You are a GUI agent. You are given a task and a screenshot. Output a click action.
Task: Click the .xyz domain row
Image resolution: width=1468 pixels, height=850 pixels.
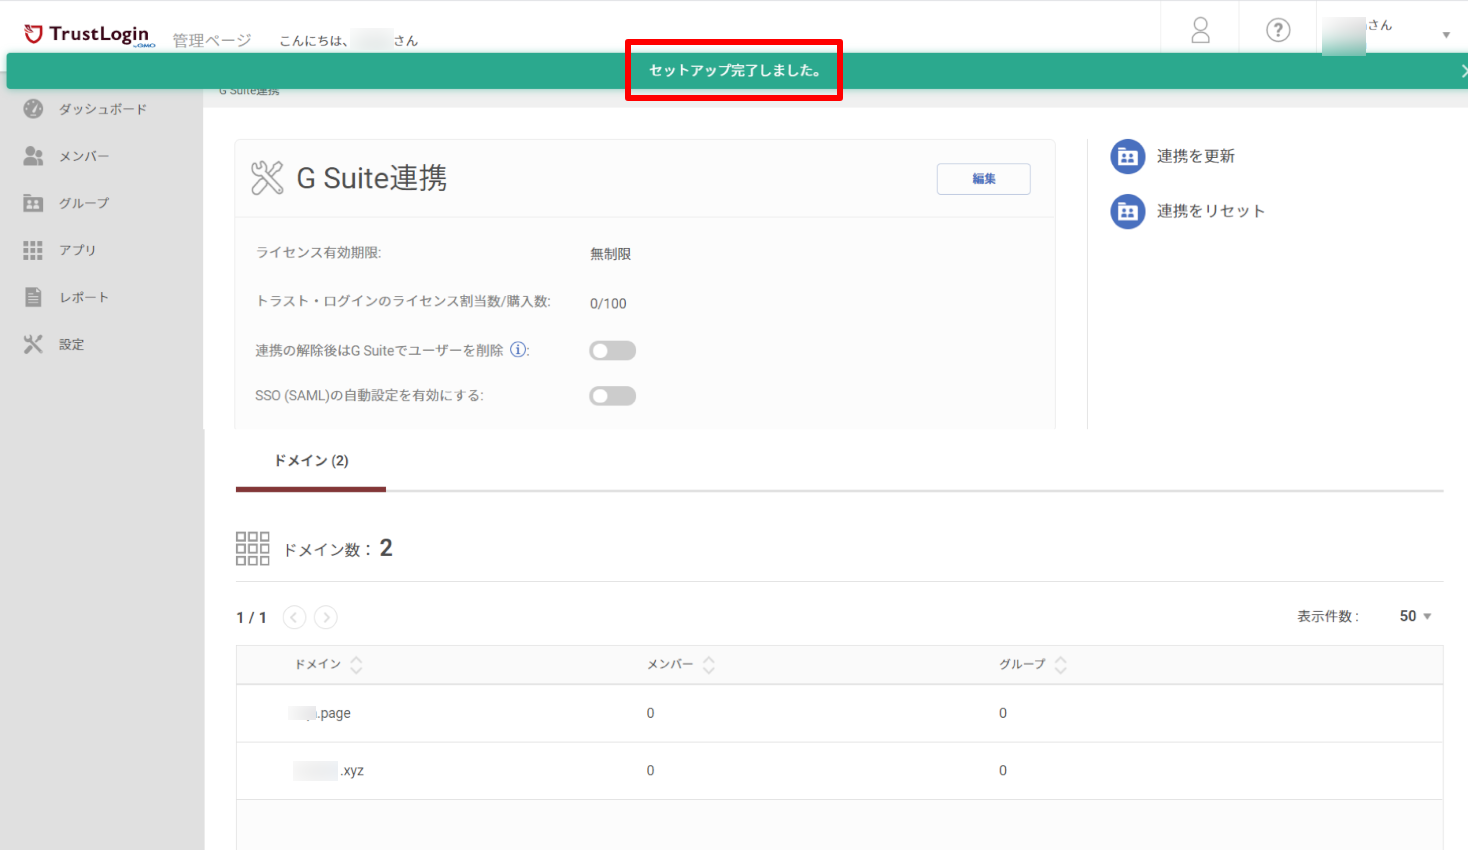[x=839, y=771]
